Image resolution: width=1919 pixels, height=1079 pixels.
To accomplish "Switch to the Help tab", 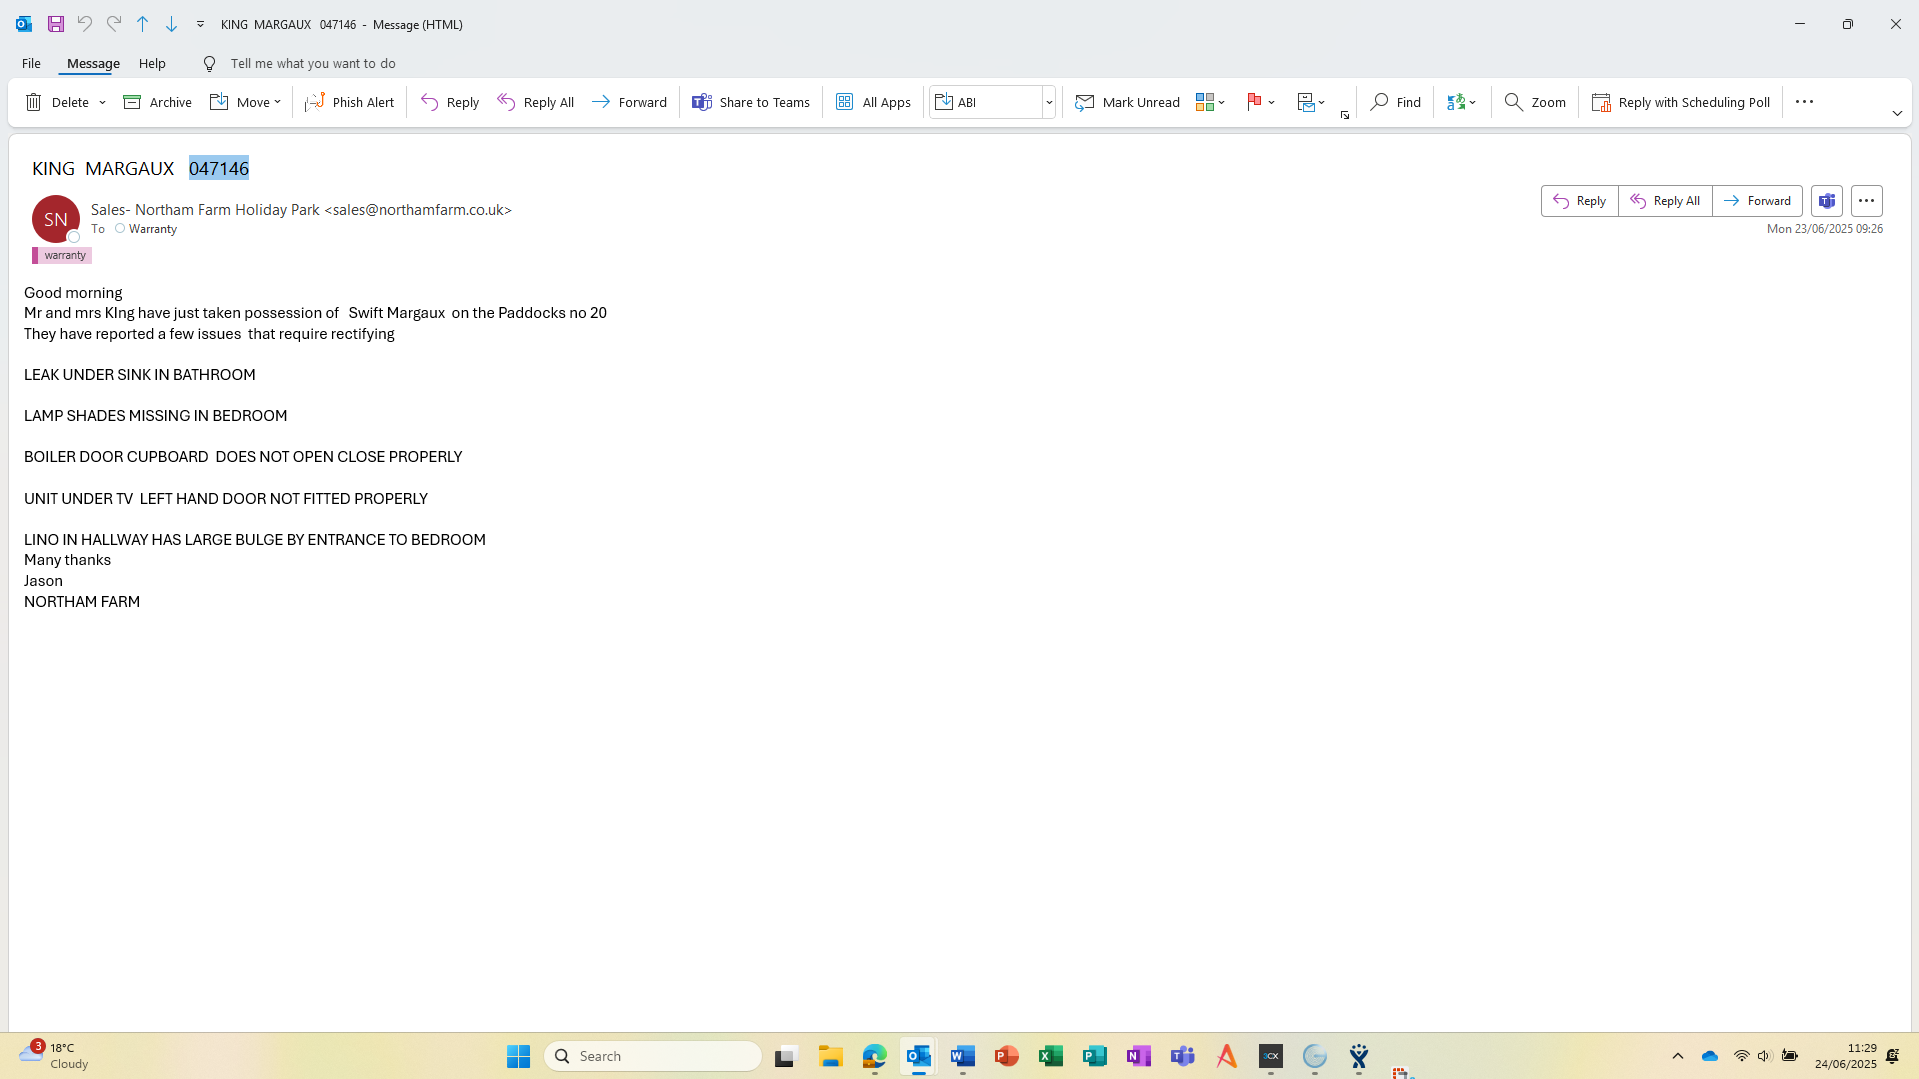I will point(152,63).
